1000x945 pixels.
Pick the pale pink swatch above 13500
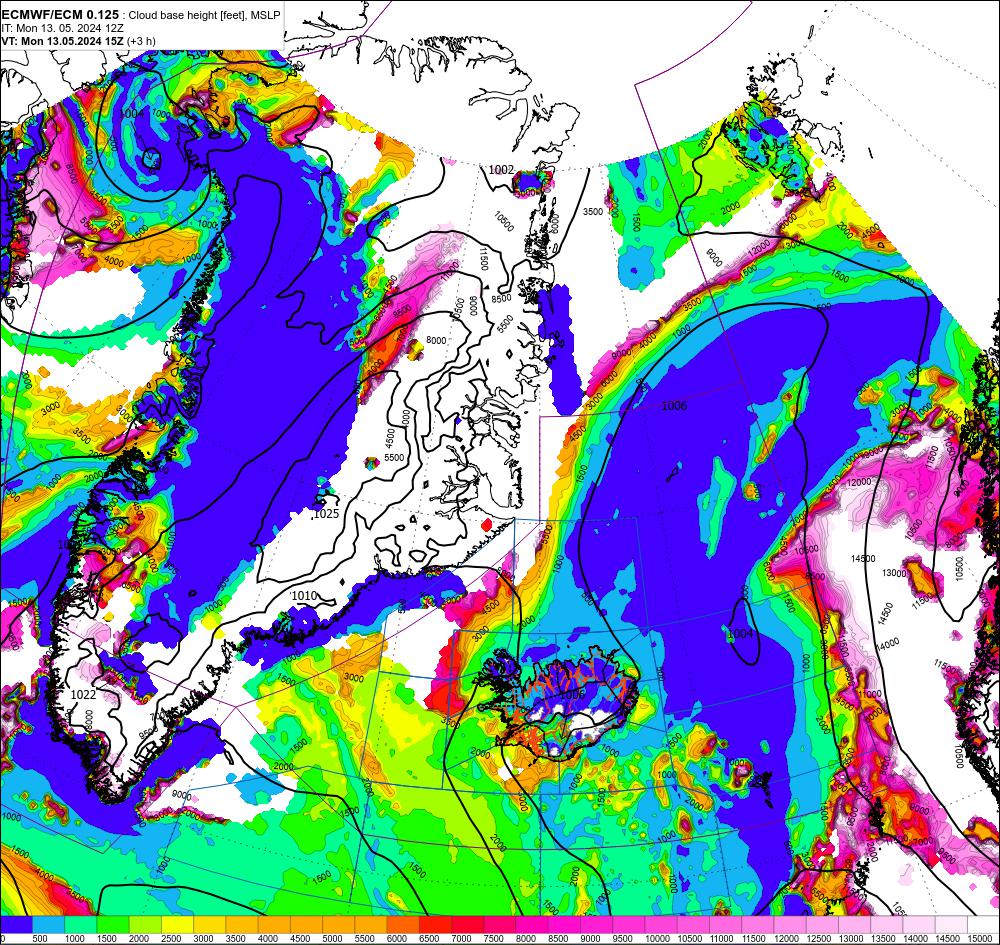887,925
